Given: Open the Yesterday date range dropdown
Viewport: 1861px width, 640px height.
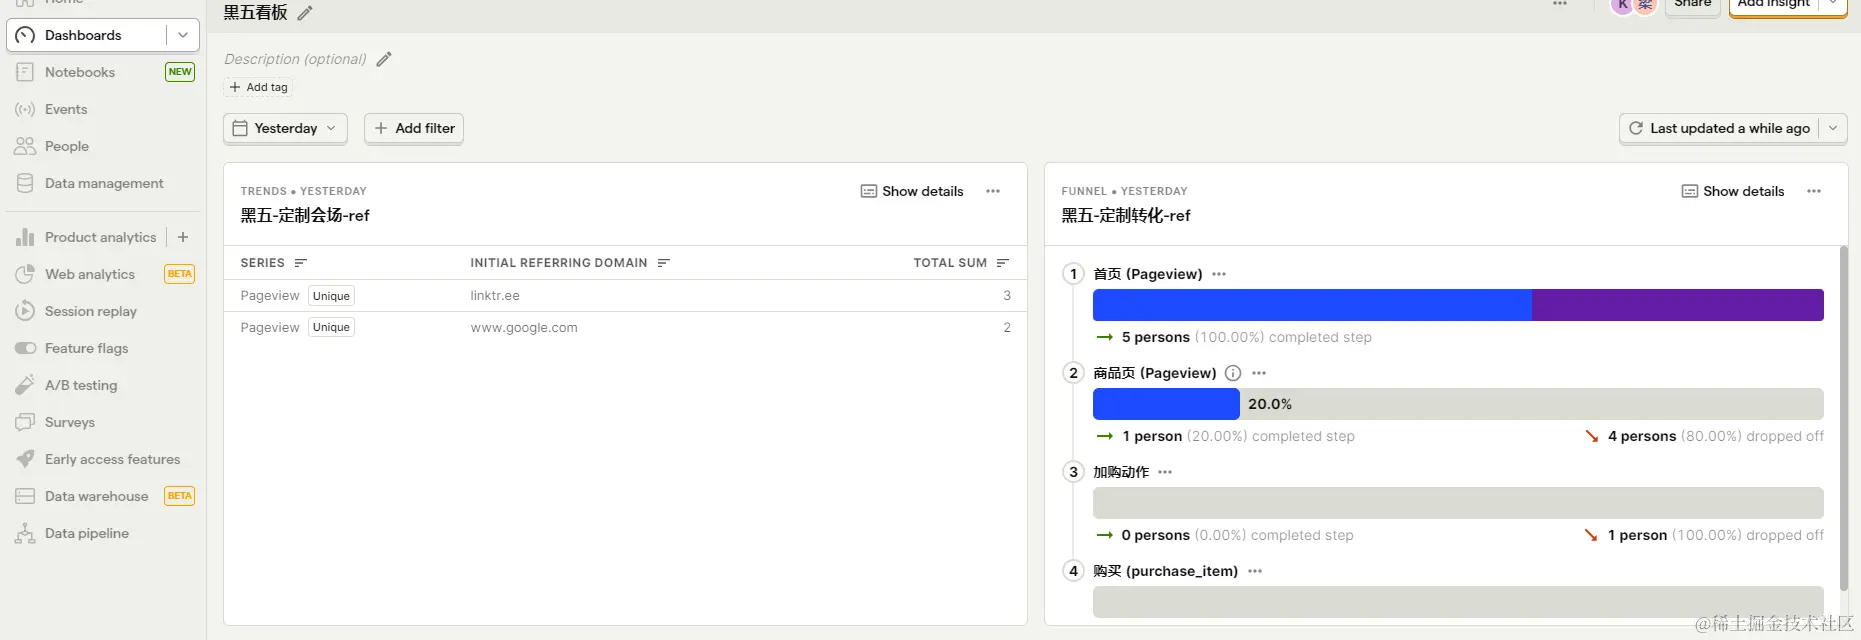Looking at the screenshot, I should [285, 128].
